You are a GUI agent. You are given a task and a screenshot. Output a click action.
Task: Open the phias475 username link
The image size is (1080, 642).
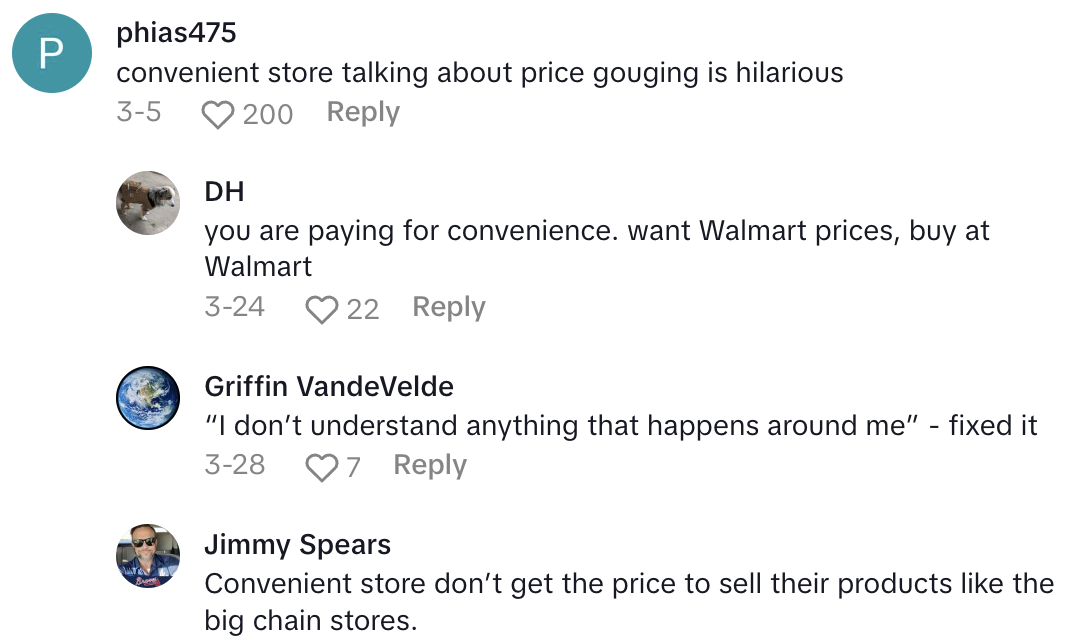pos(176,33)
